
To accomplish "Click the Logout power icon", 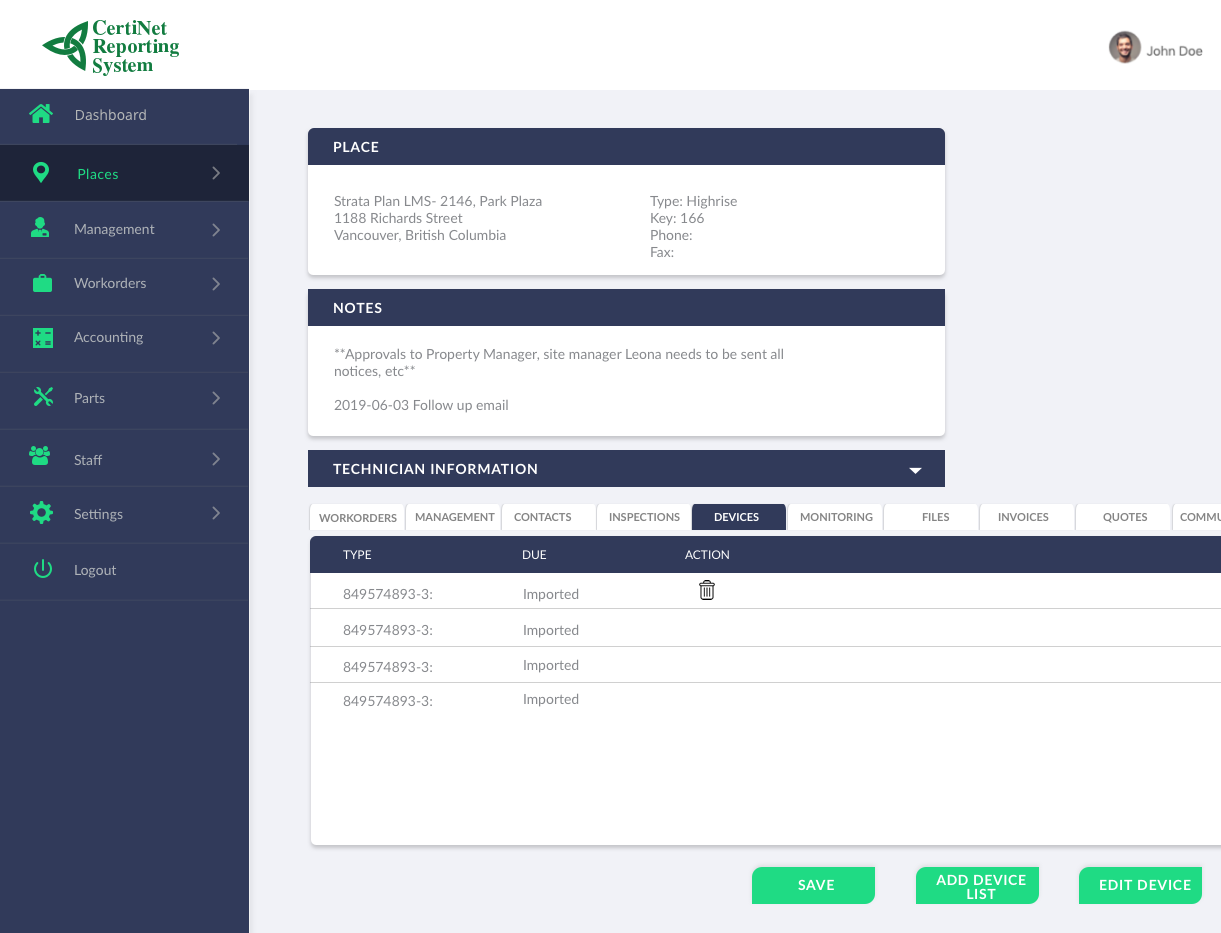I will (41, 570).
